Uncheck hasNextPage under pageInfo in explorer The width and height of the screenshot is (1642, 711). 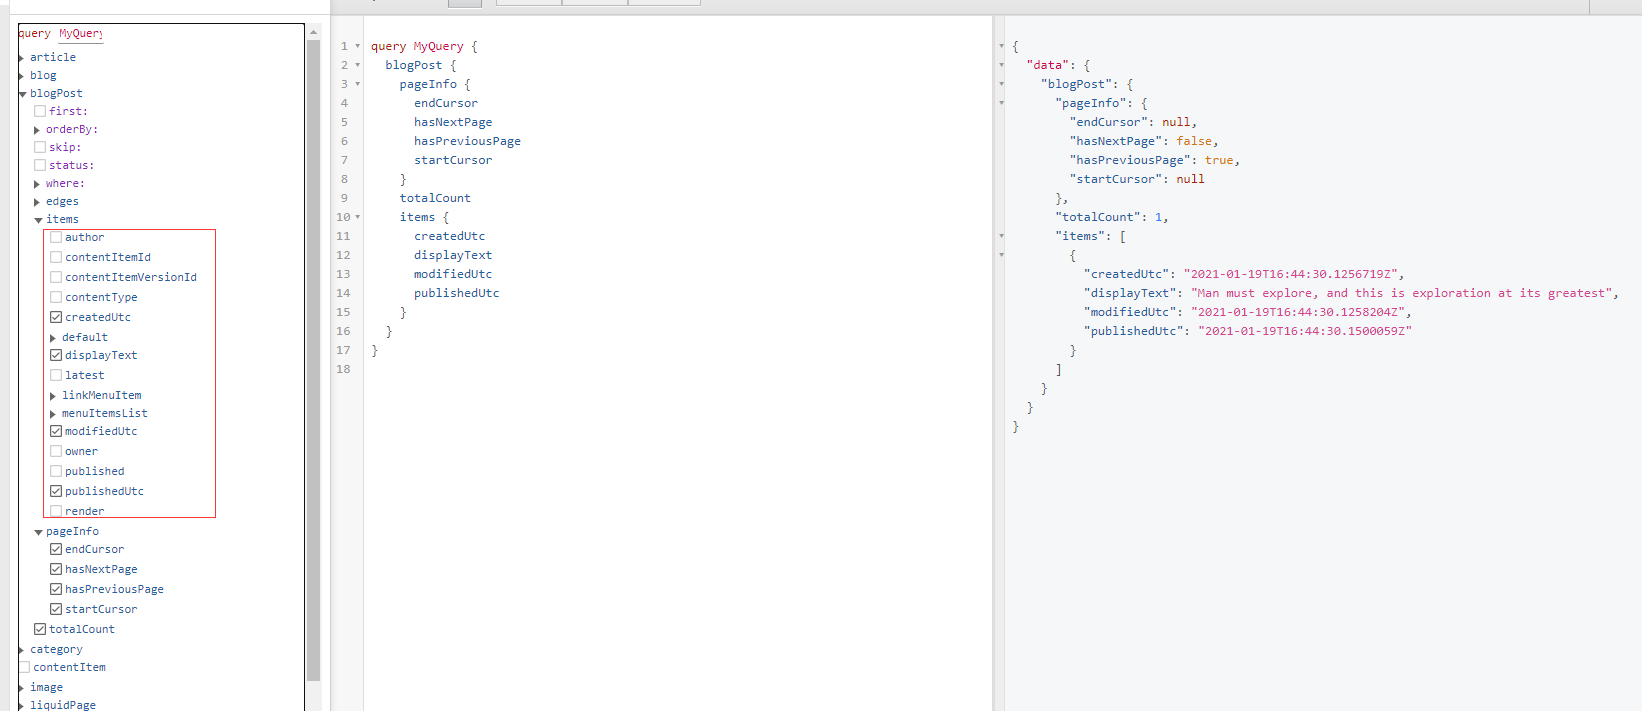[x=56, y=569]
